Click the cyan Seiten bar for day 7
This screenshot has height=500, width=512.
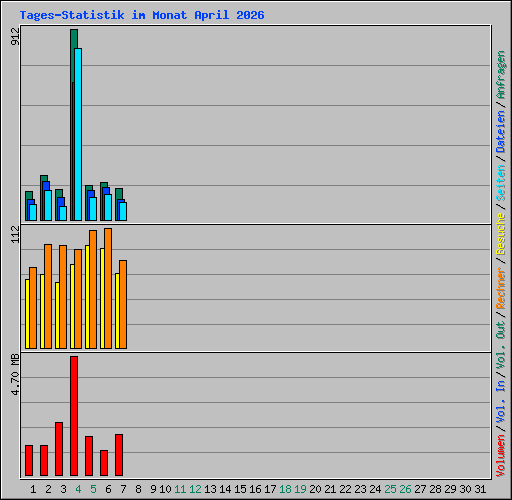pyautogui.click(x=123, y=211)
